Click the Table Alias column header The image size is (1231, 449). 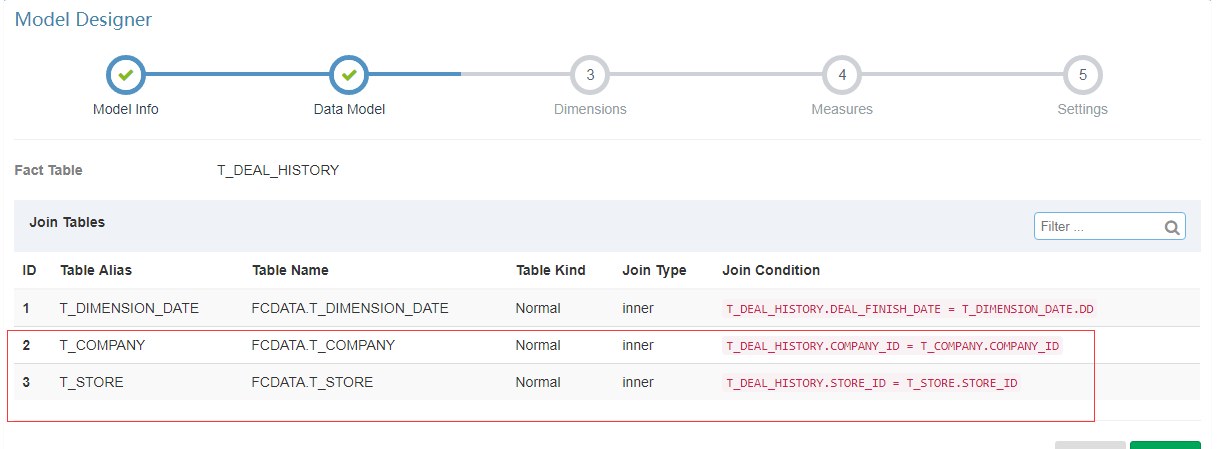pyautogui.click(x=96, y=270)
